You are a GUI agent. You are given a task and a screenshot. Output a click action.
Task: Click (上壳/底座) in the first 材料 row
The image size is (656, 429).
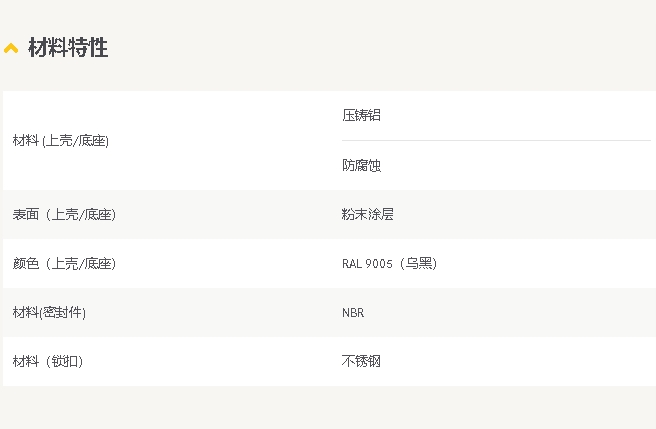click(75, 141)
